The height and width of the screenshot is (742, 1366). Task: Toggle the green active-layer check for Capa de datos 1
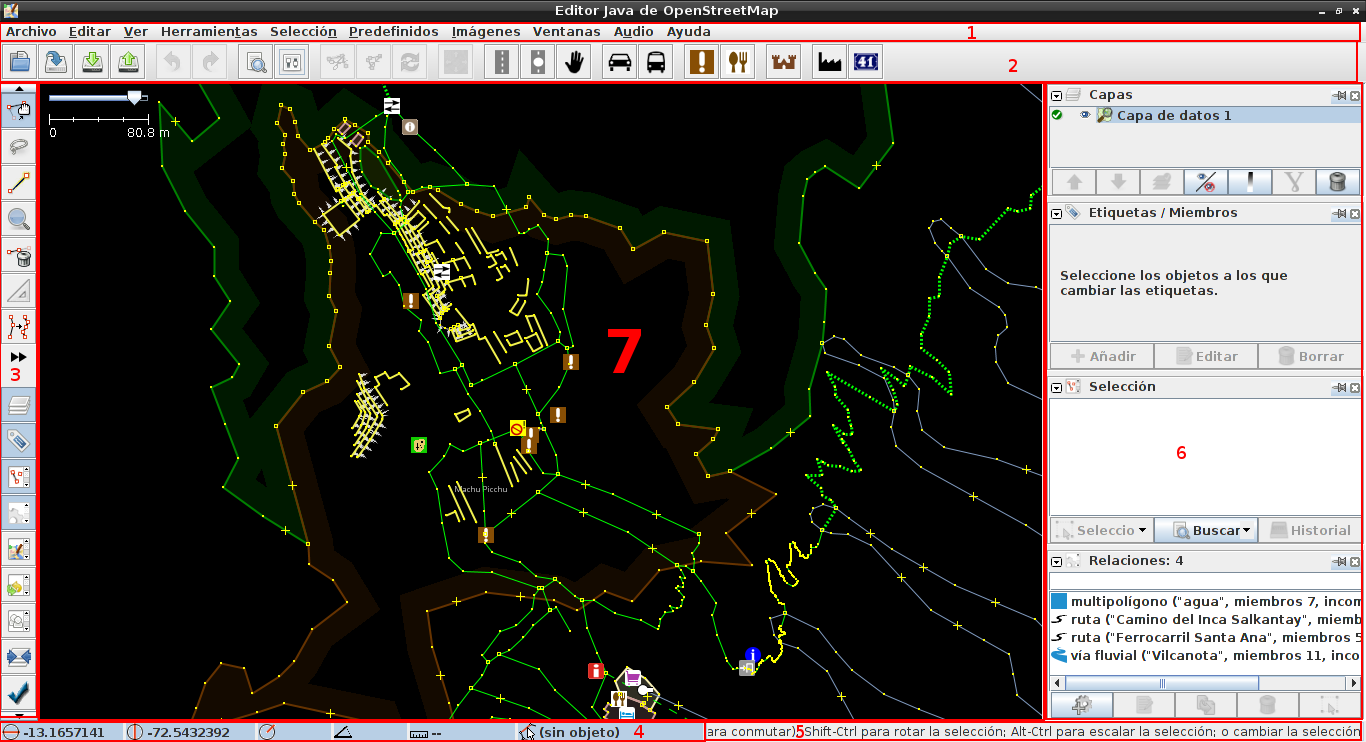1057,115
